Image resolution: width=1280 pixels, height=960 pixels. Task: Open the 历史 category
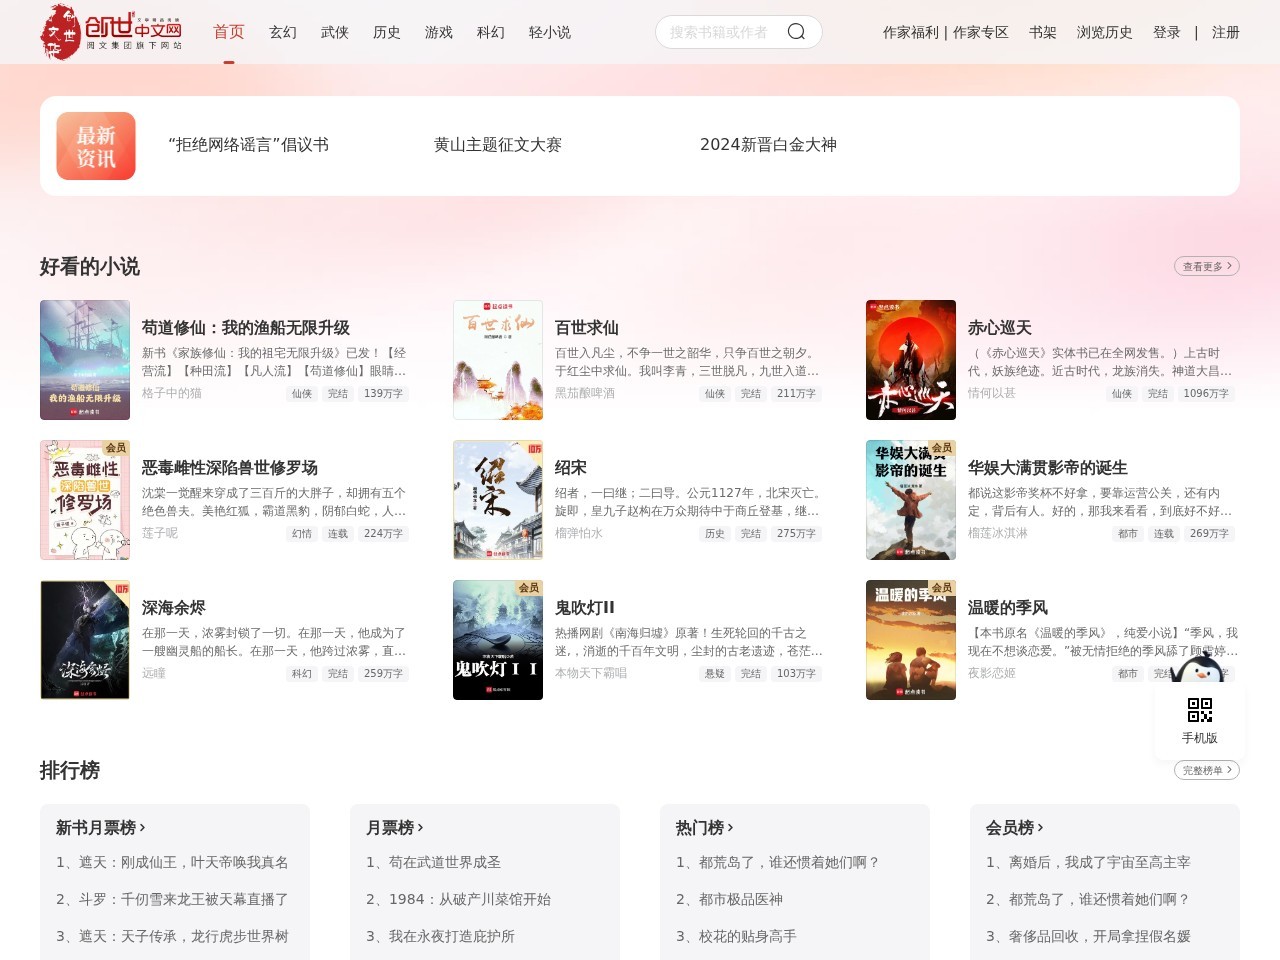pos(387,32)
